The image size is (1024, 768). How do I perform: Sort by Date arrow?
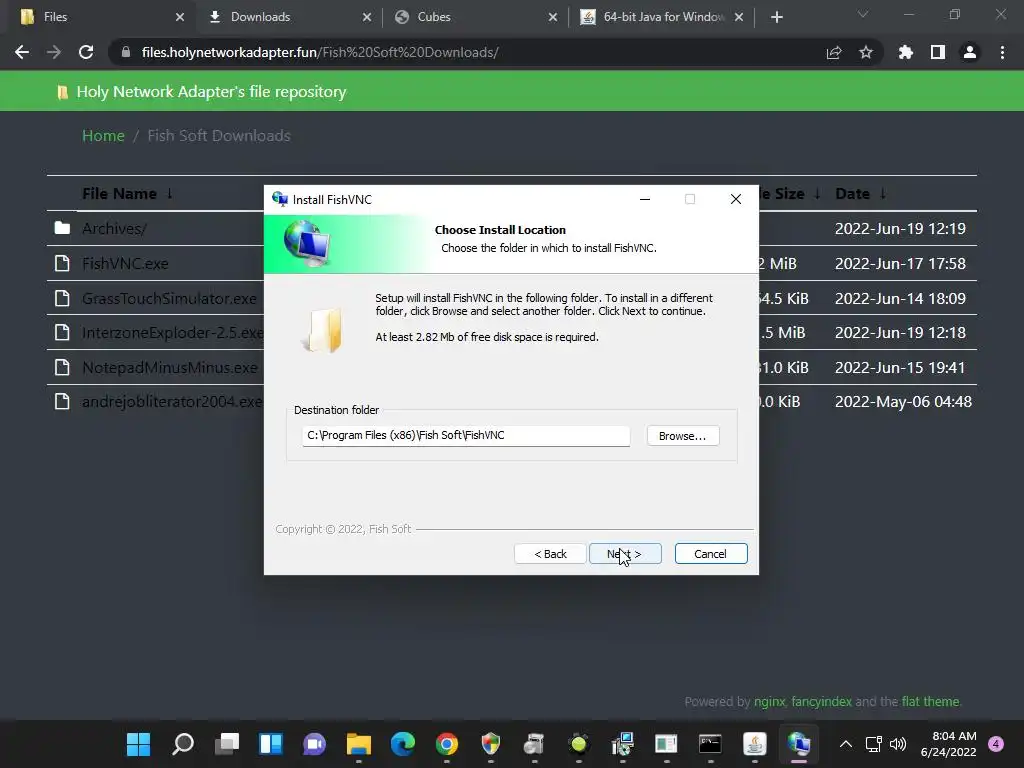(x=883, y=193)
